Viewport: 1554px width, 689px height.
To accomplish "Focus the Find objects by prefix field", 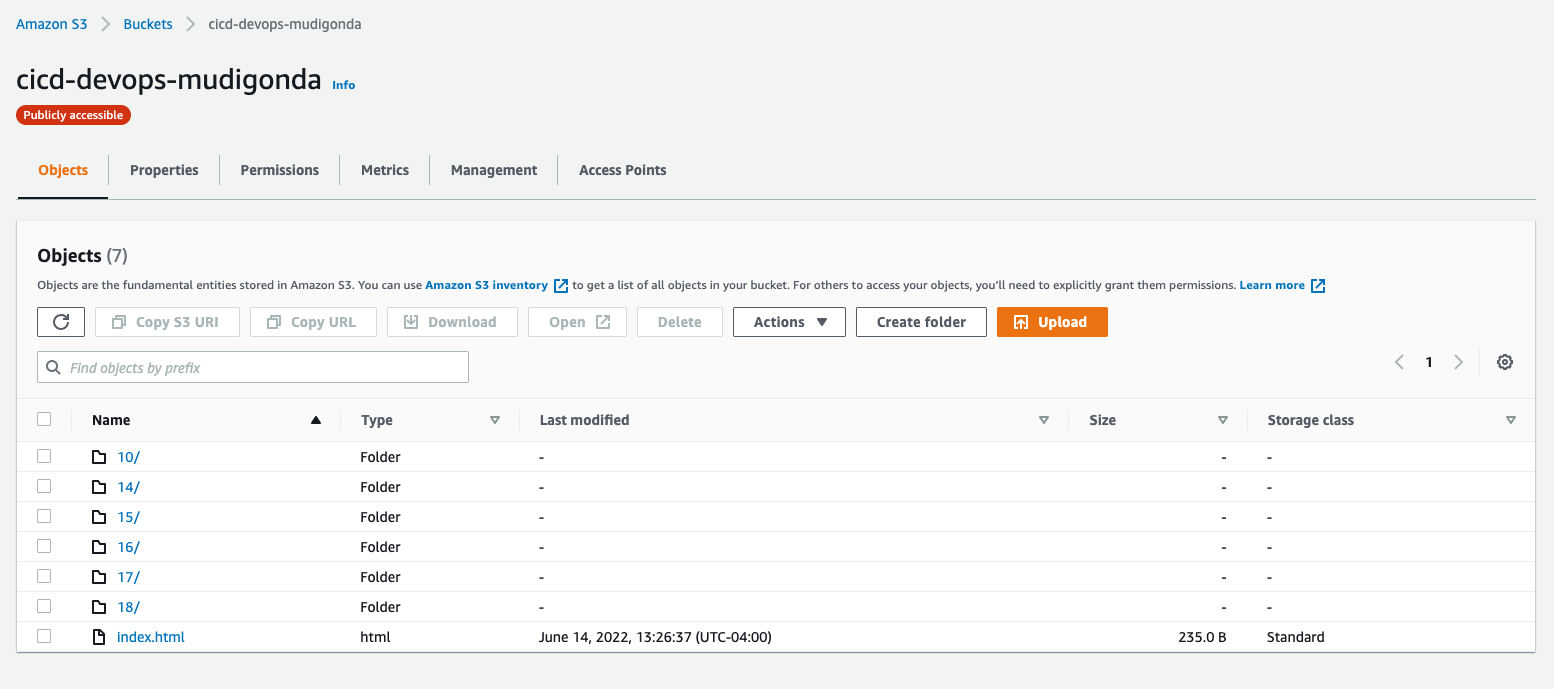I will pos(253,367).
